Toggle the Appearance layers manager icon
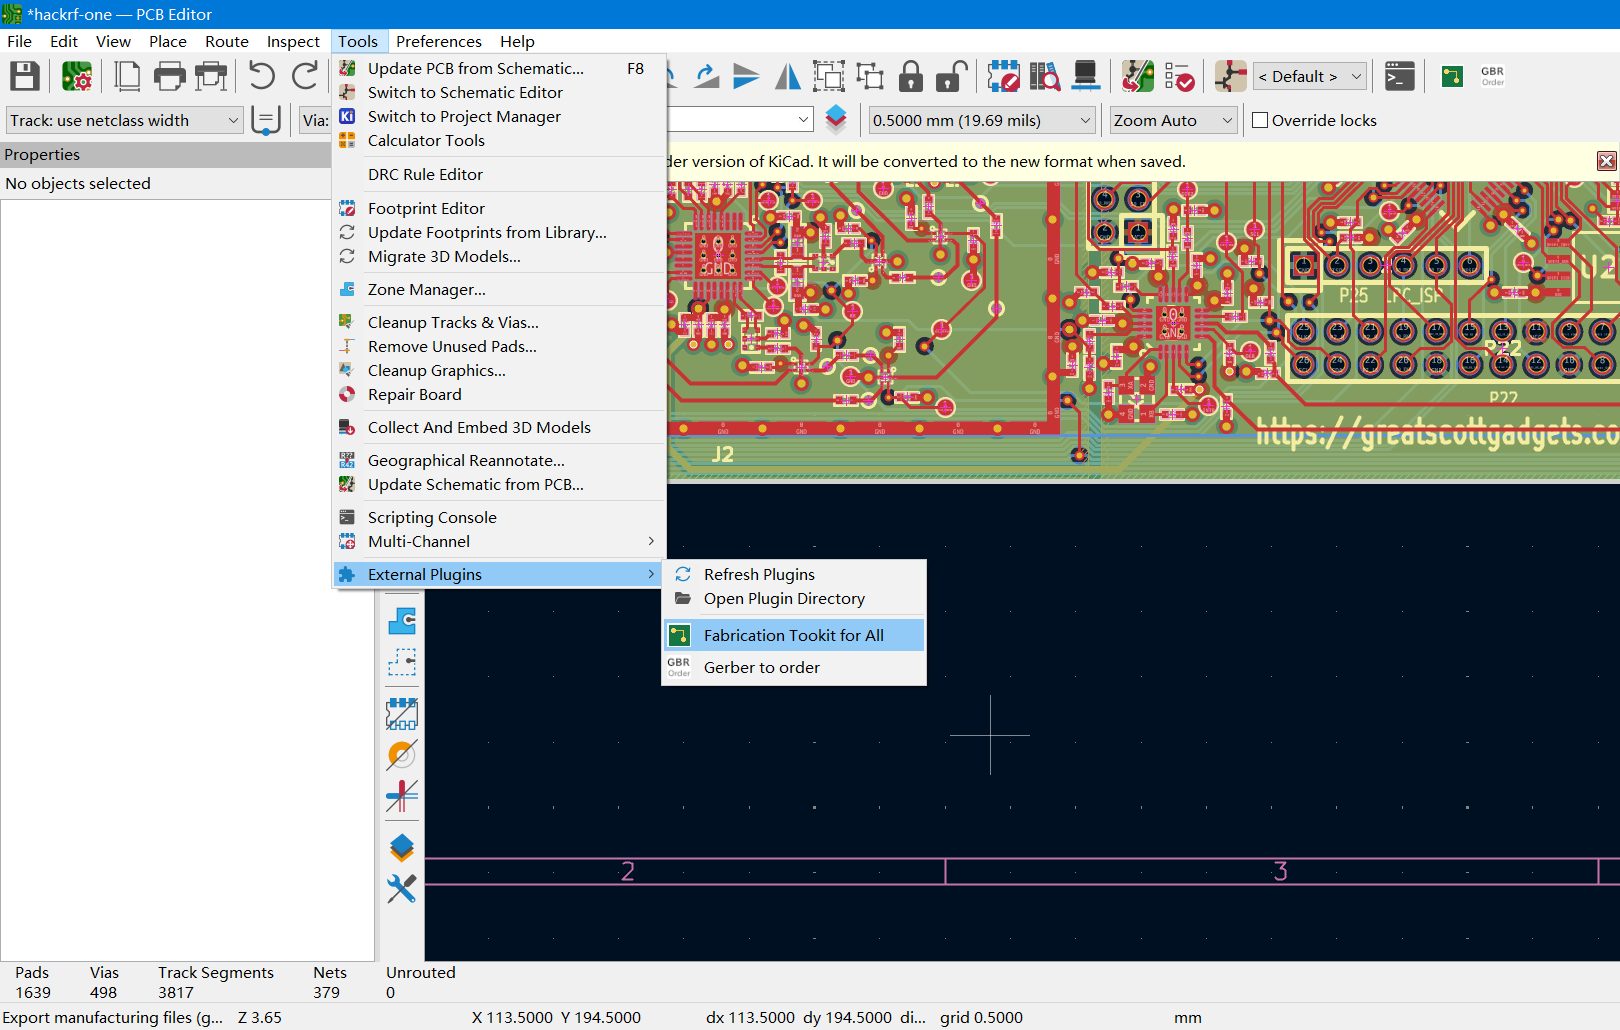This screenshot has height=1030, width=1620. click(x=402, y=848)
